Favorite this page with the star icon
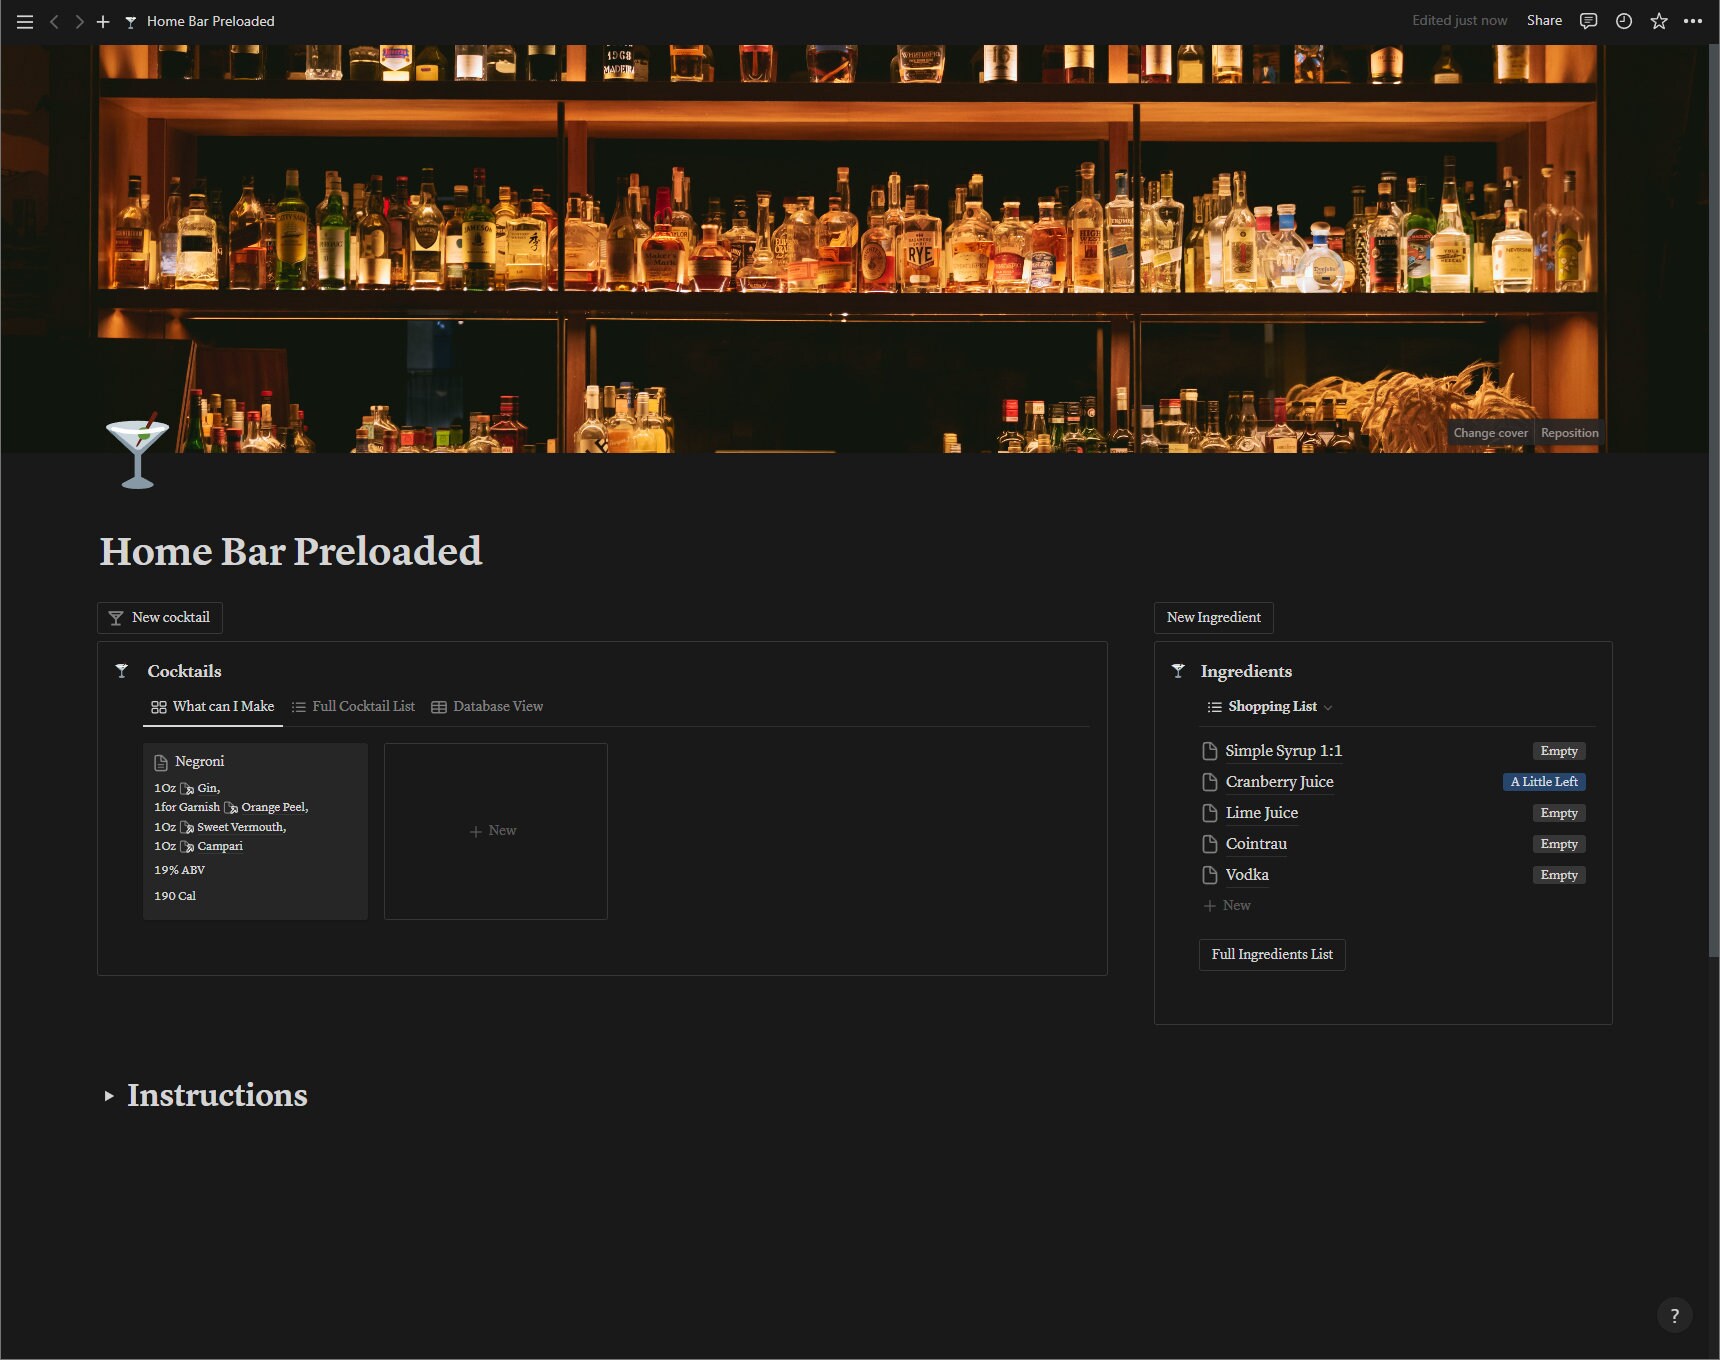 [x=1659, y=21]
